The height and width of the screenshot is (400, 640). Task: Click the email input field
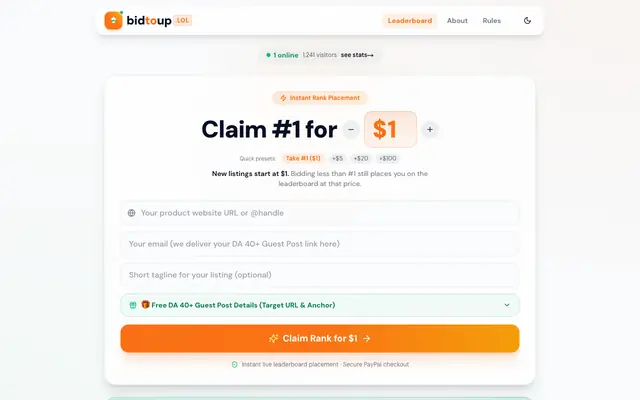pos(320,244)
